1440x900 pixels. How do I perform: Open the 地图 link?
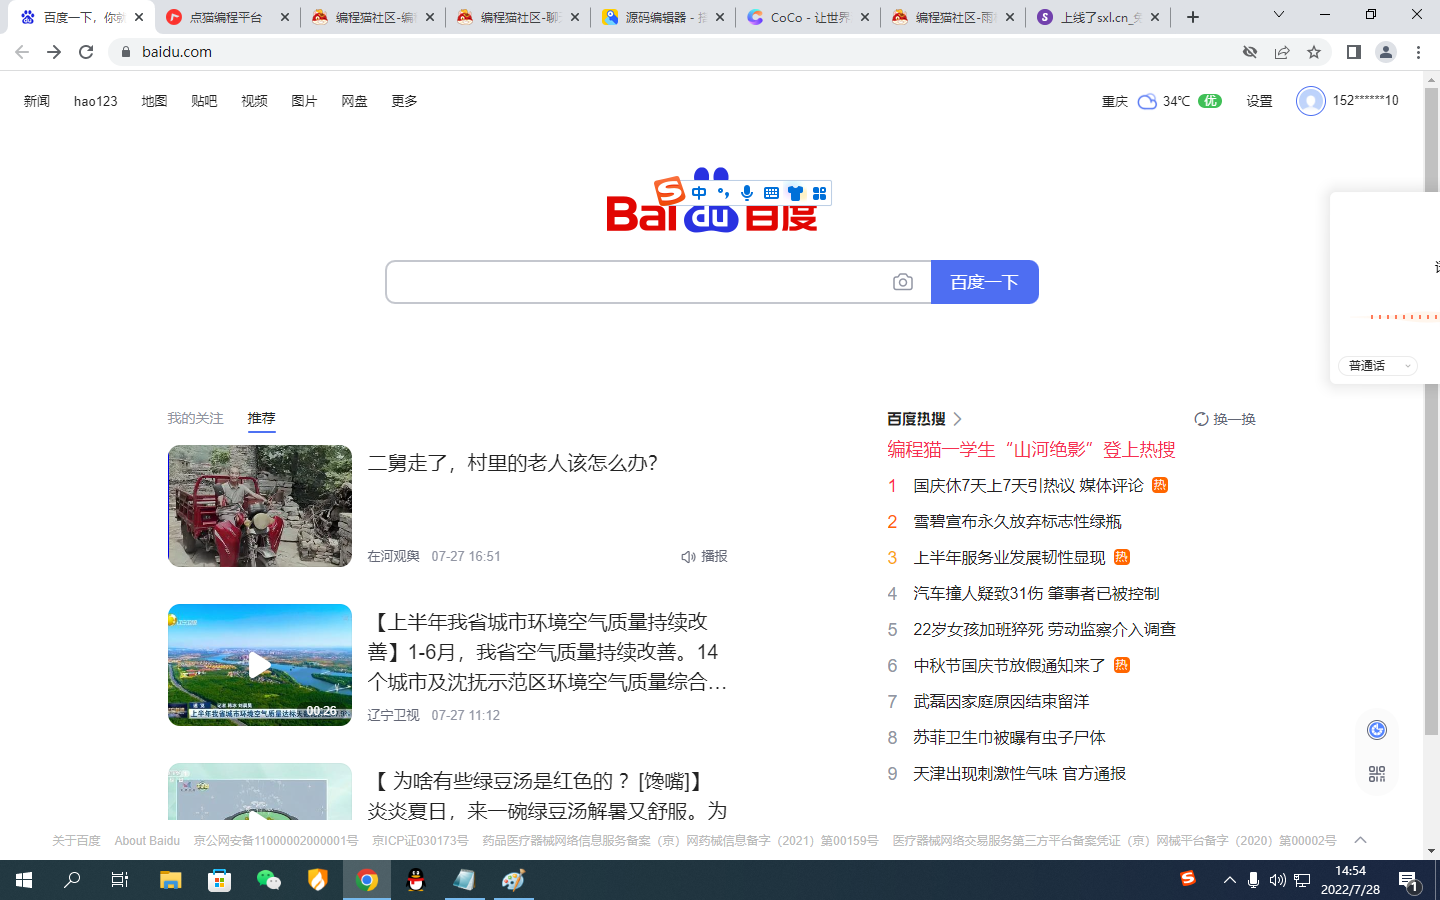click(x=154, y=101)
